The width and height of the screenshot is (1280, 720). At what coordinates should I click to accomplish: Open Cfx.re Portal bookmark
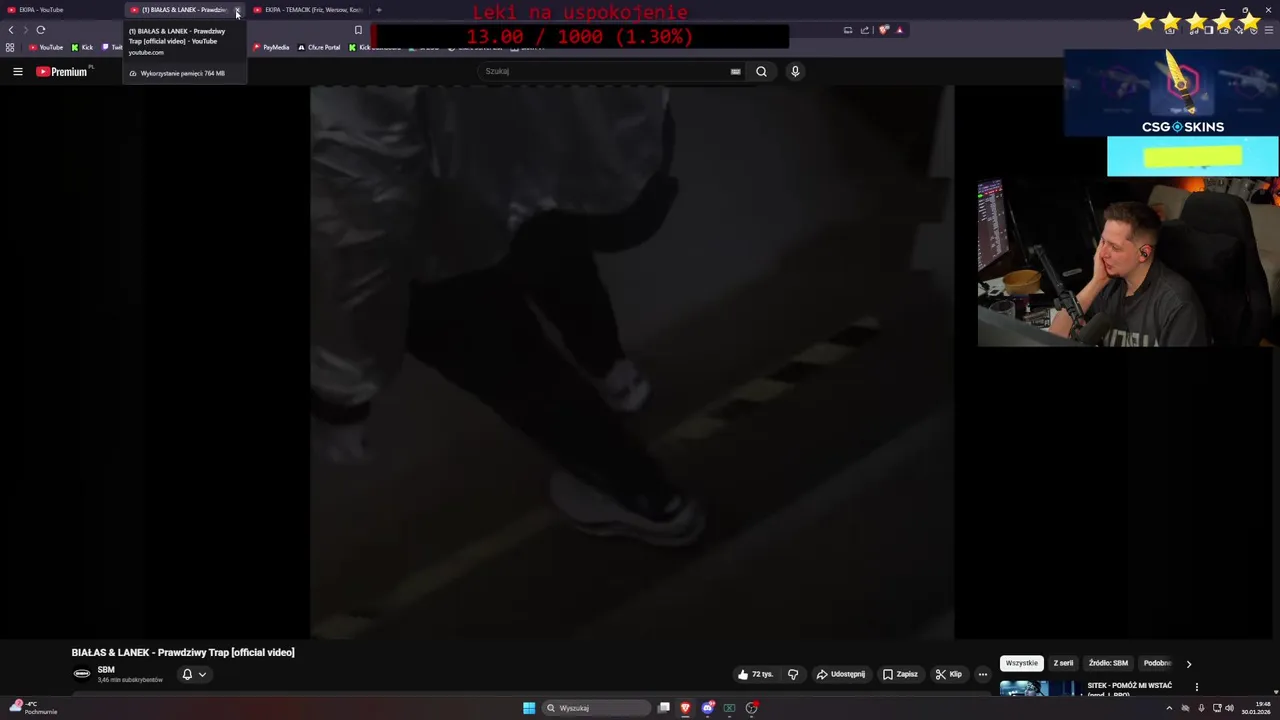pyautogui.click(x=319, y=47)
